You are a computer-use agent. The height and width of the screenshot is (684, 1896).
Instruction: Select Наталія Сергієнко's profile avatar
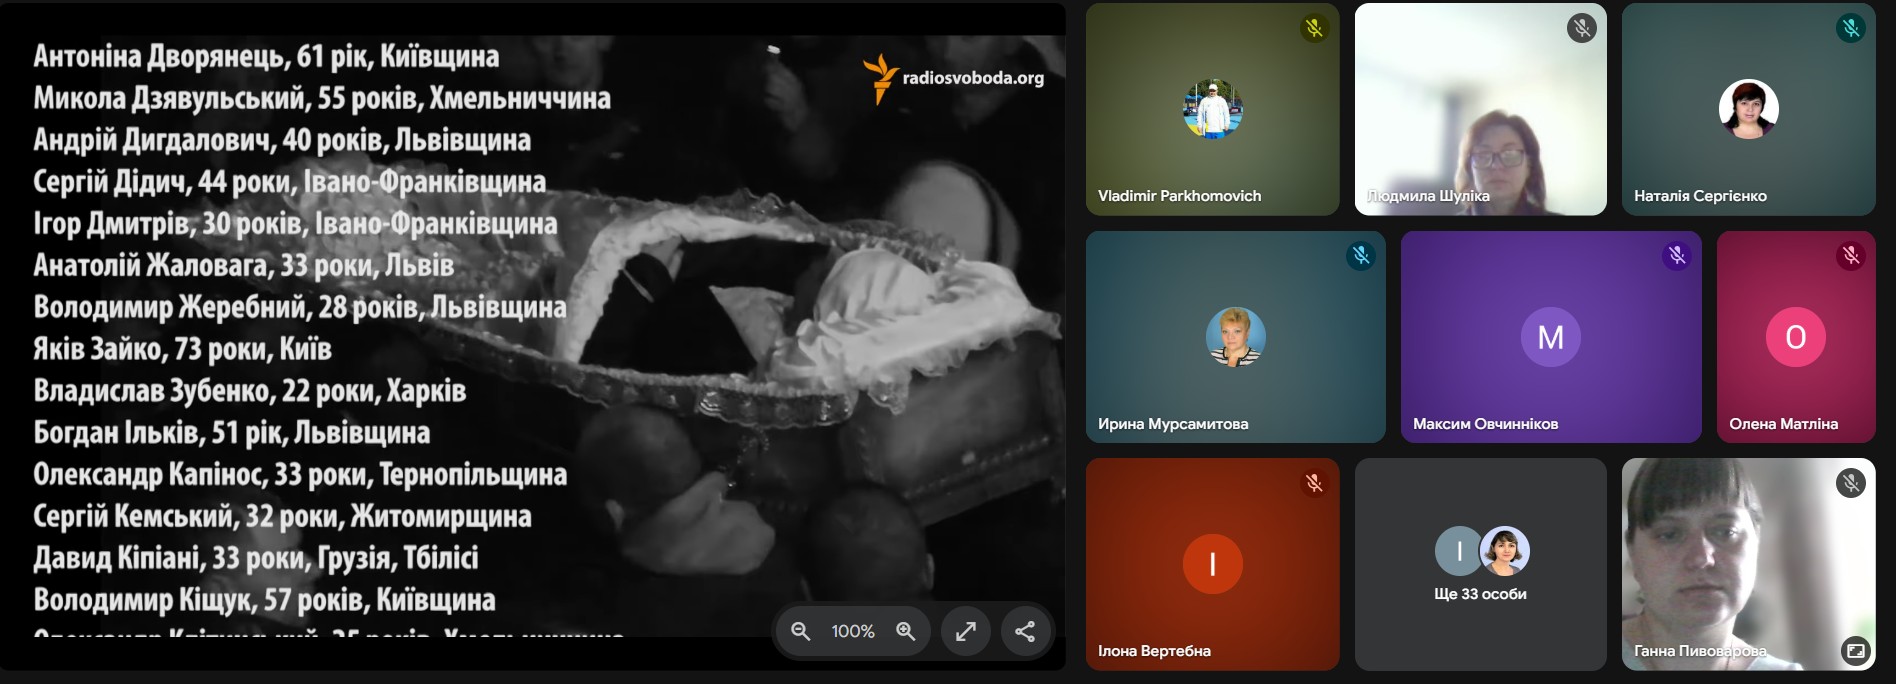tap(1748, 109)
